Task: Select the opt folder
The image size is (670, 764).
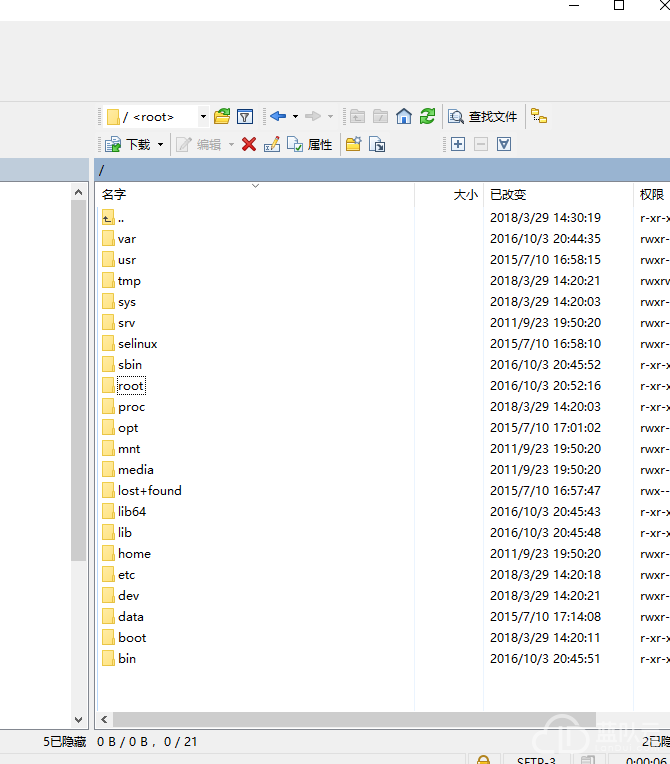Action: coord(120,428)
